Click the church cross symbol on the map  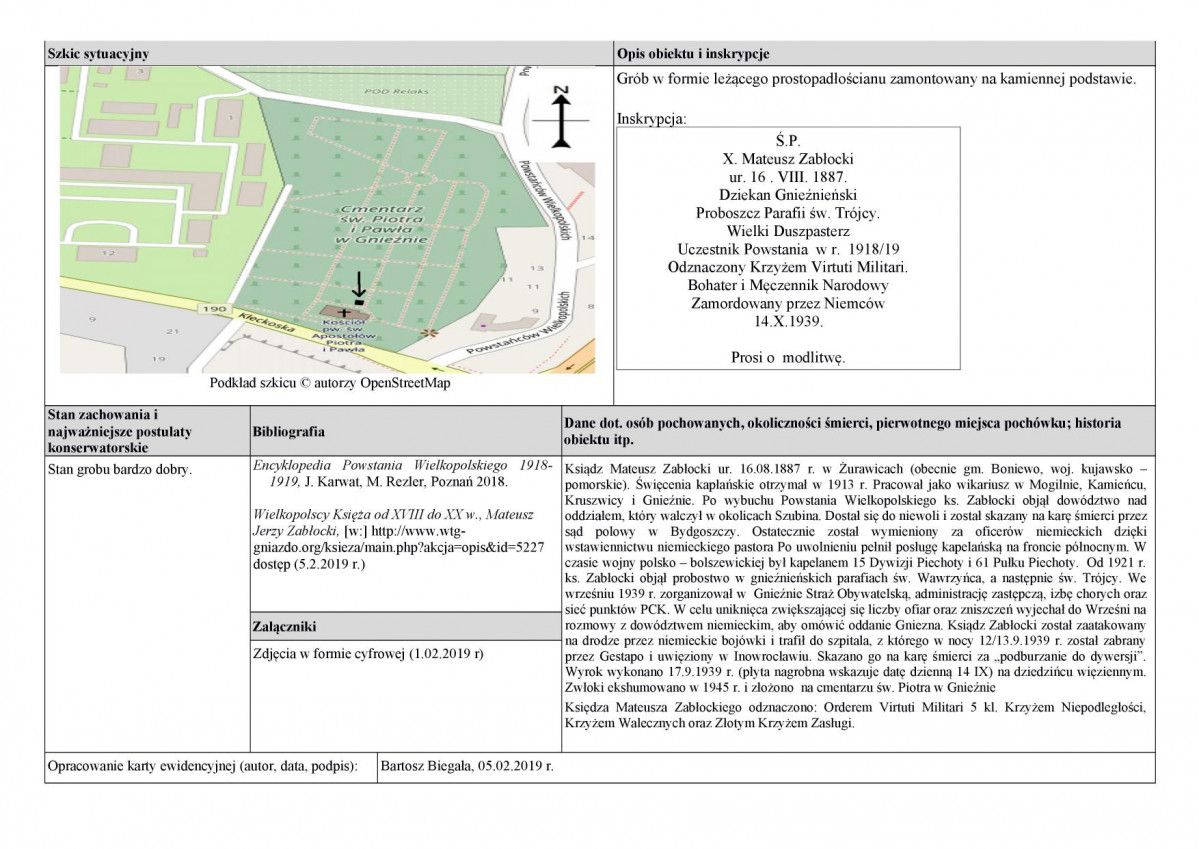click(345, 313)
